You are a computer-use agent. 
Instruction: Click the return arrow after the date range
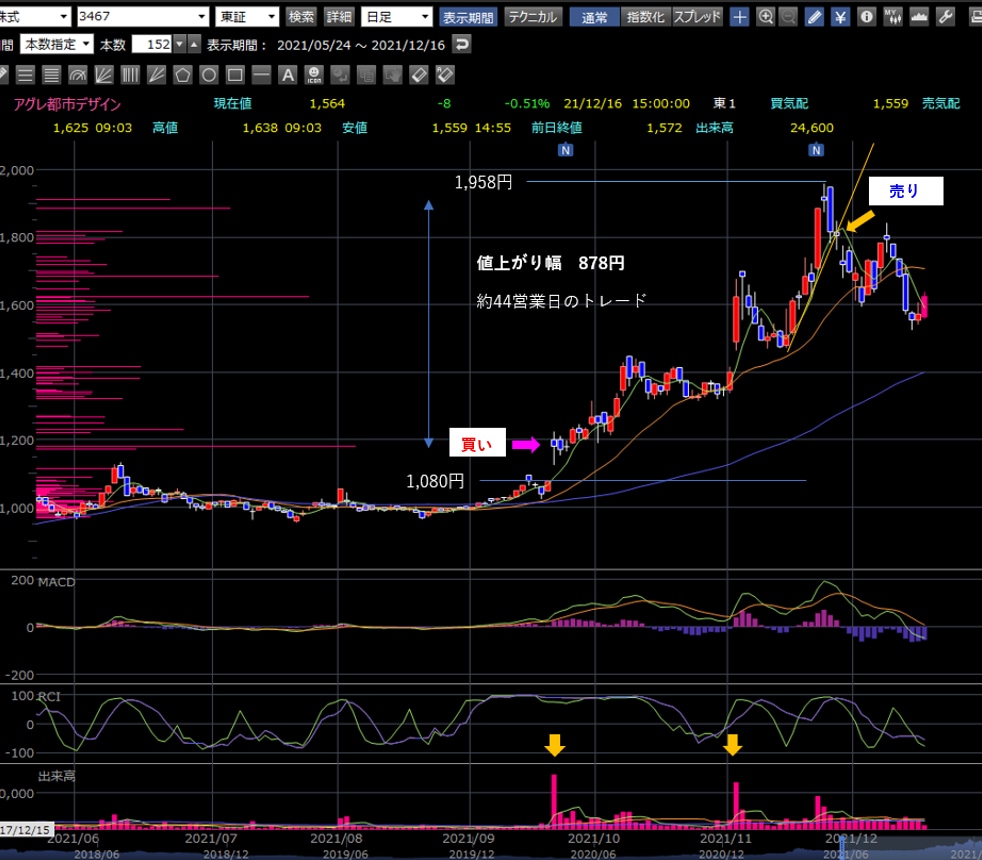point(462,44)
